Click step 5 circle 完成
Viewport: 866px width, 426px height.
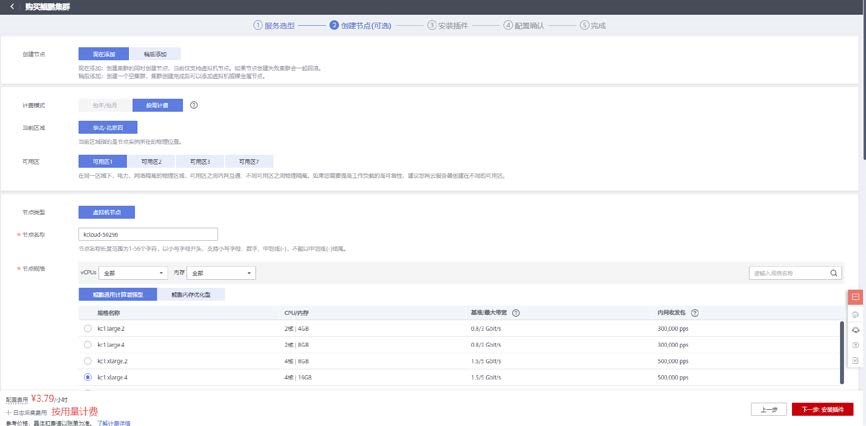(584, 25)
